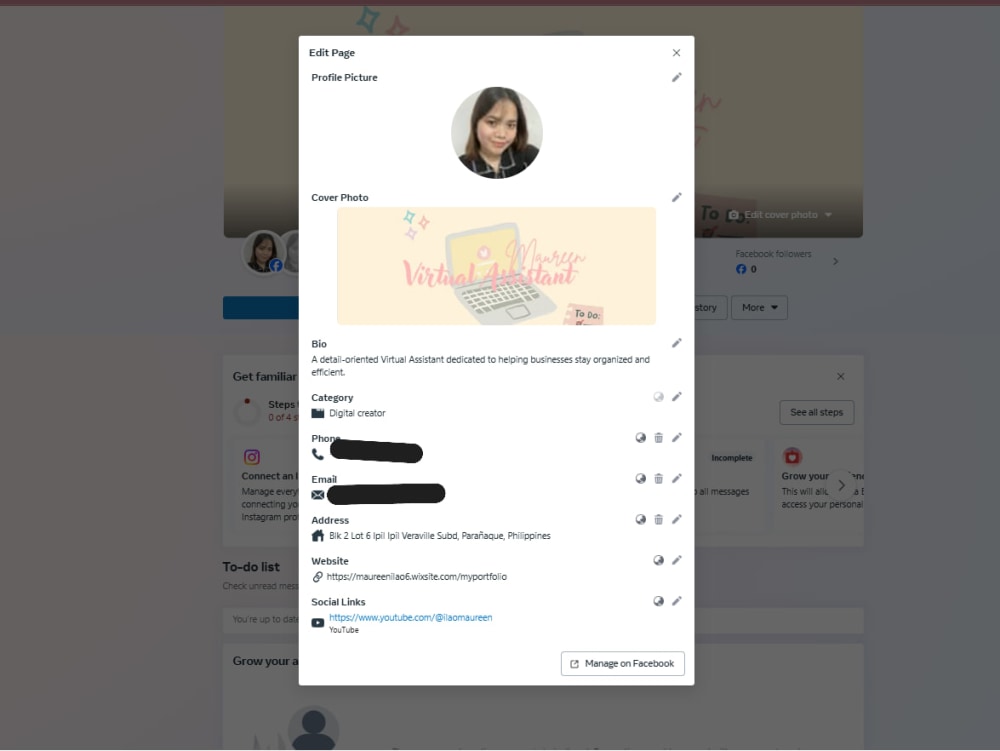This screenshot has width=1000, height=751.
Task: Click the Digital creator category icon
Action: pyautogui.click(x=318, y=413)
